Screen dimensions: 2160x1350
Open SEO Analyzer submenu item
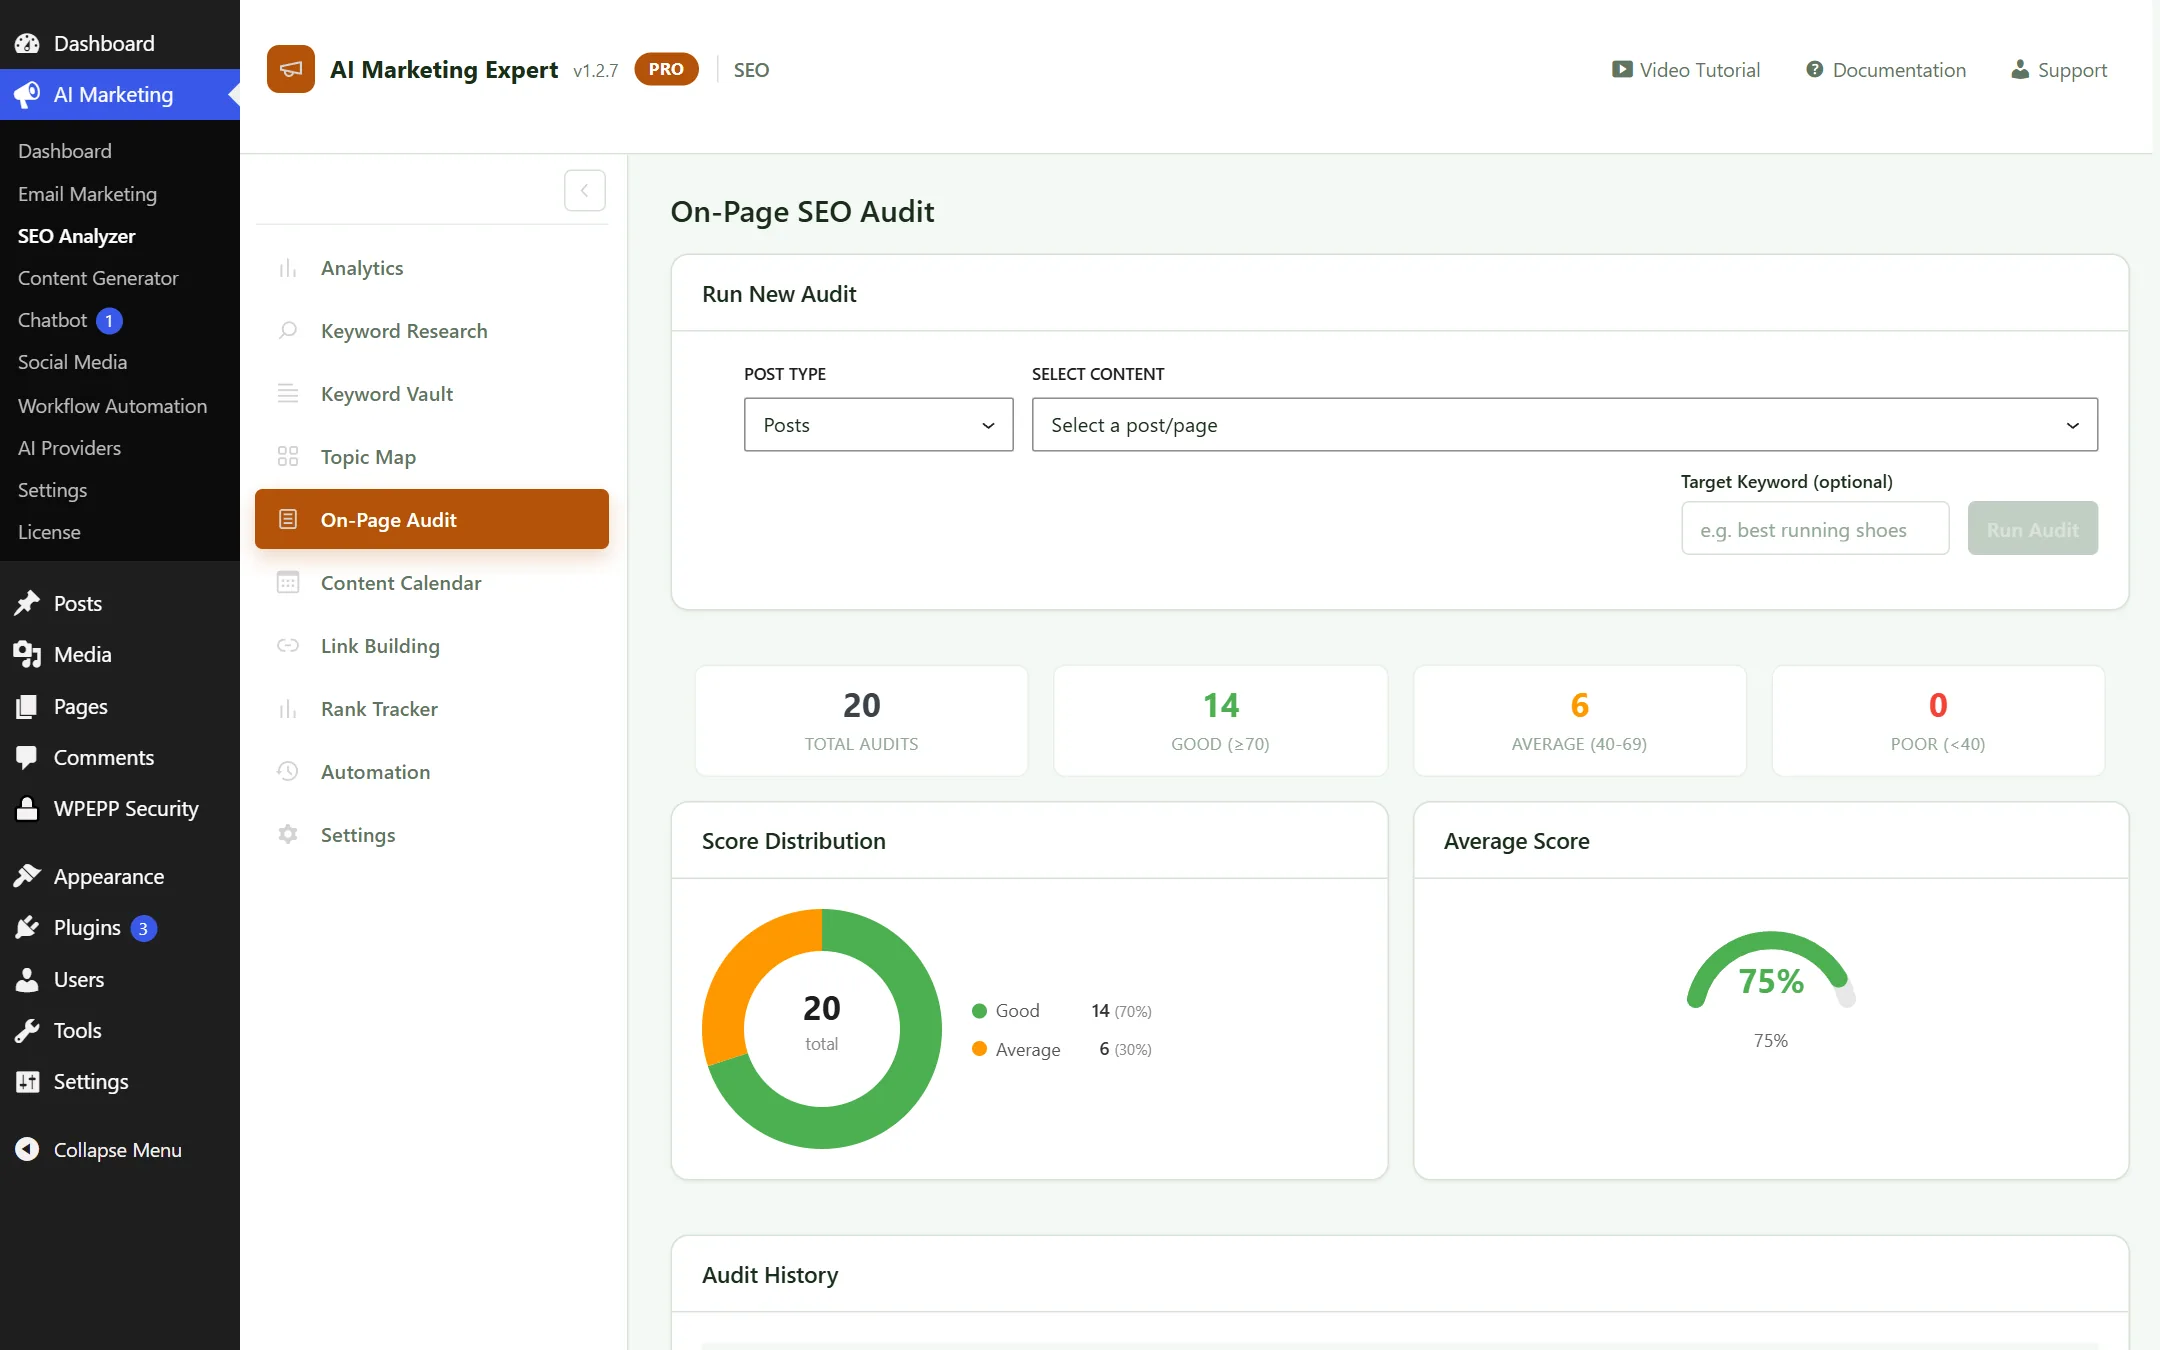(x=76, y=236)
